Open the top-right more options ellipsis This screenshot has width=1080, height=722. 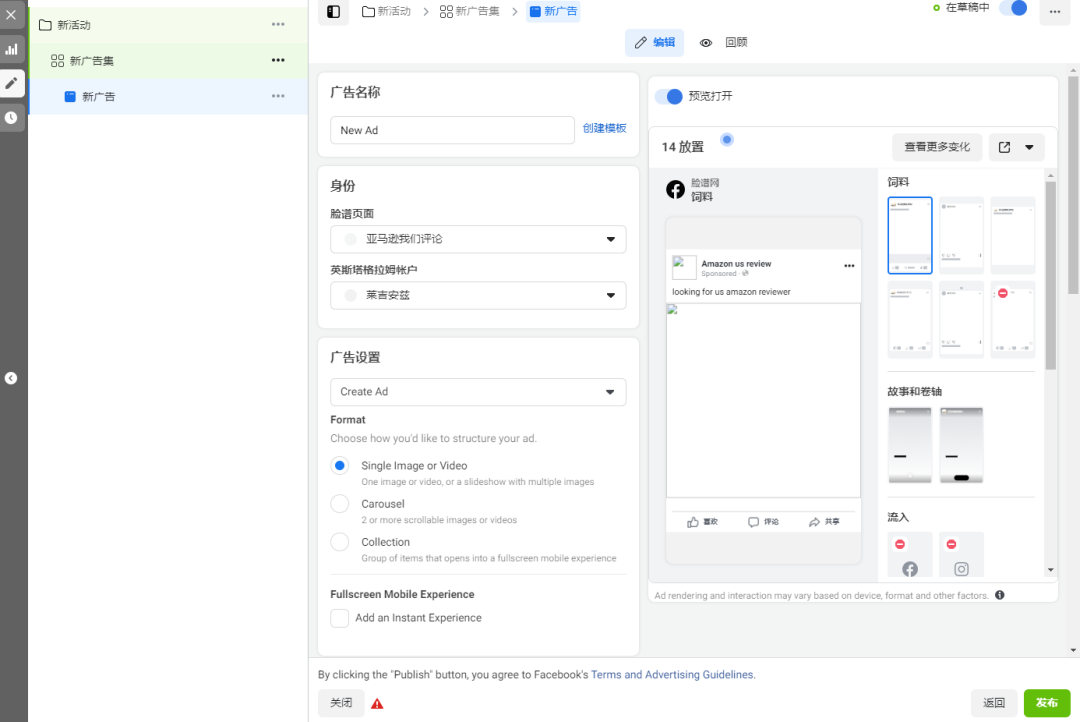[1055, 12]
